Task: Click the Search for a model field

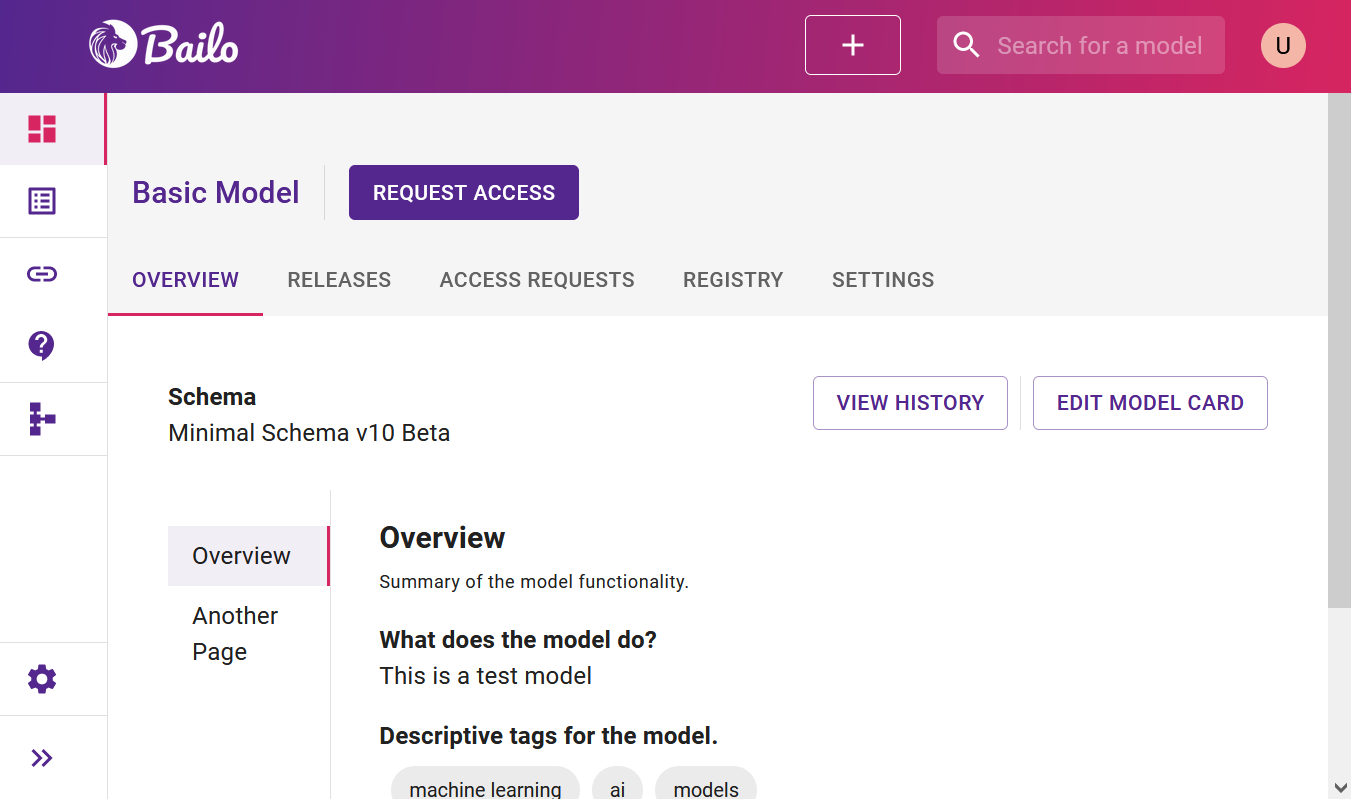Action: pos(1099,46)
